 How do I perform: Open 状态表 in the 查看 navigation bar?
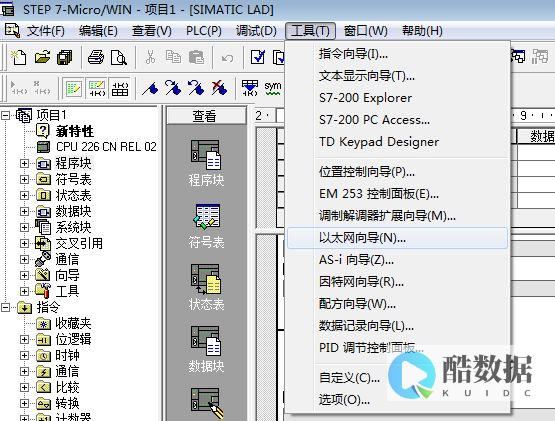206,287
